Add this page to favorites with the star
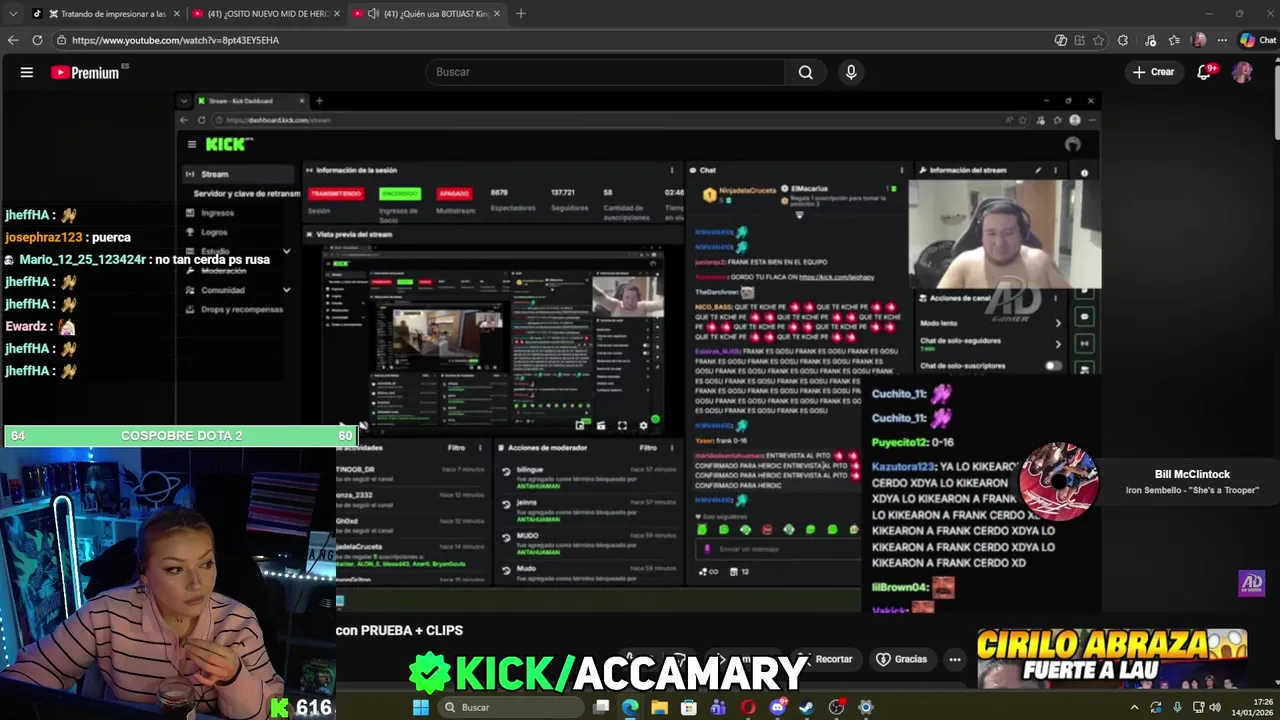The height and width of the screenshot is (720, 1280). point(1099,40)
